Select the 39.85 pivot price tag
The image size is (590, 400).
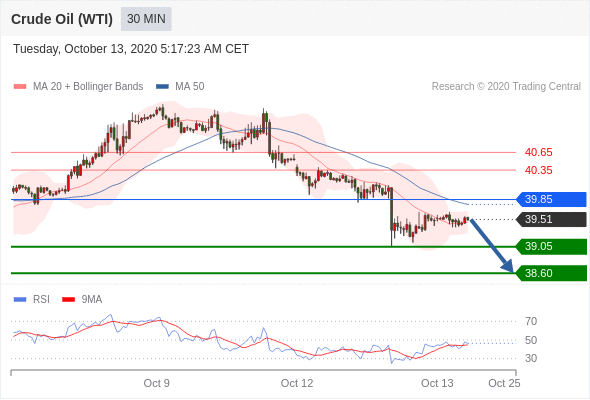pyautogui.click(x=551, y=199)
